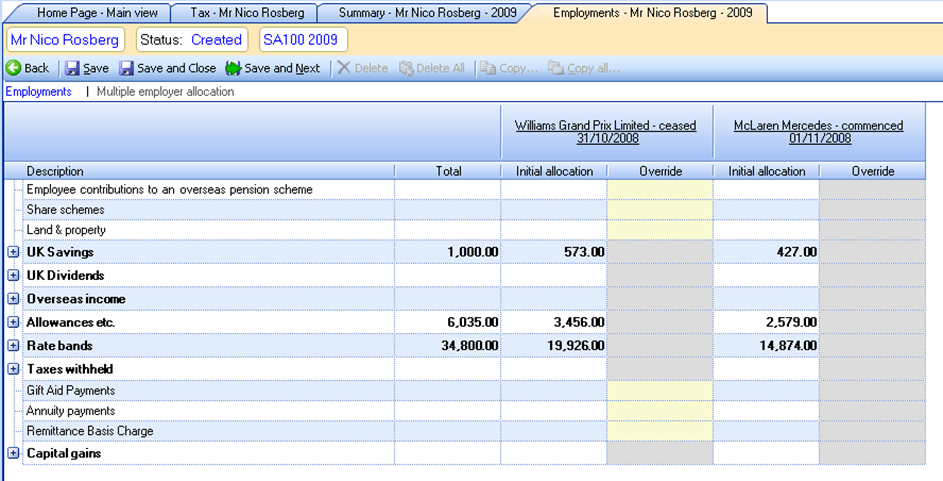The width and height of the screenshot is (943, 481).
Task: Expand the UK Dividends row
Action: pyautogui.click(x=13, y=275)
